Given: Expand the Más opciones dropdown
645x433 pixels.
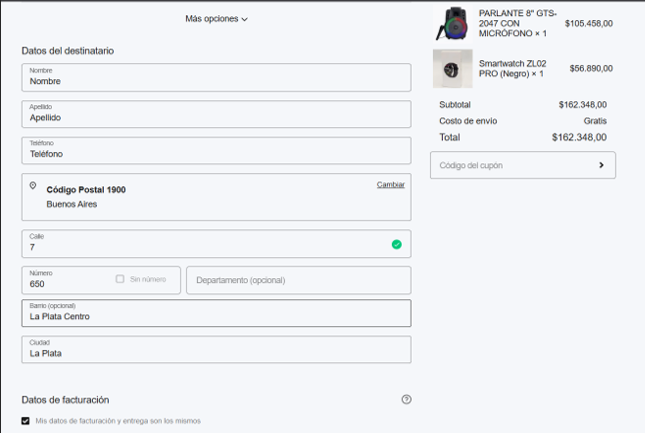Looking at the screenshot, I should [x=216, y=19].
